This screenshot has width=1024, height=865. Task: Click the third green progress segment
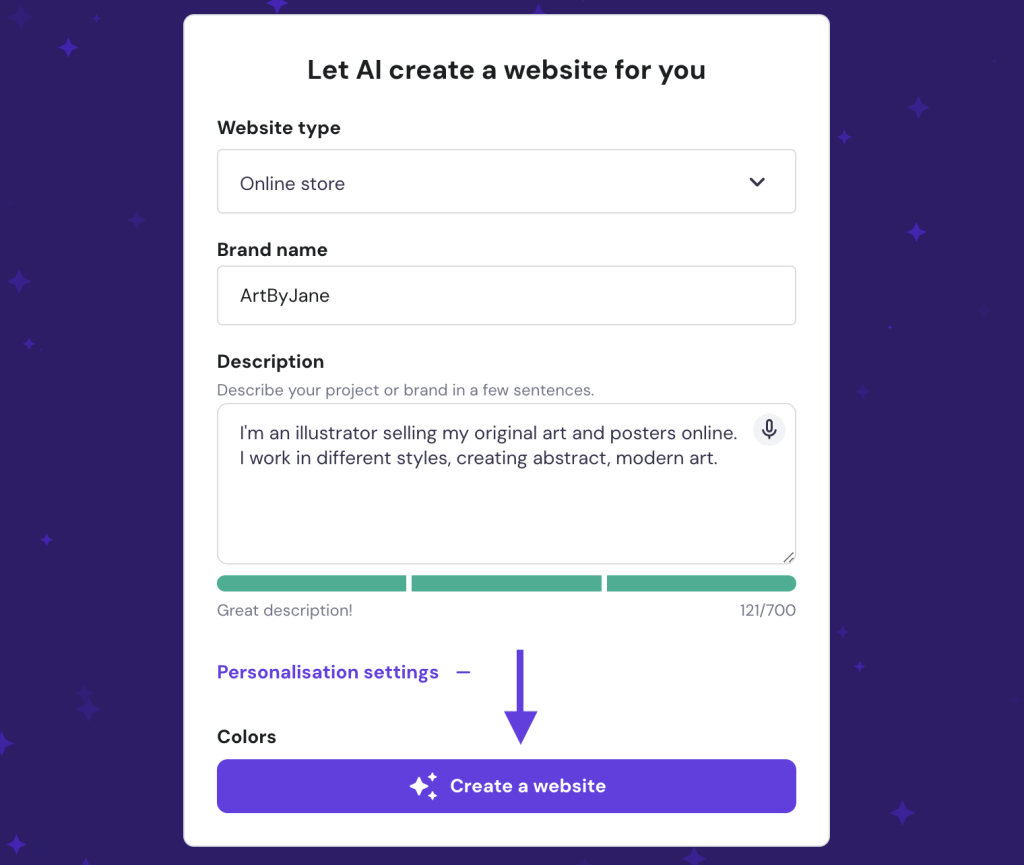pyautogui.click(x=701, y=583)
